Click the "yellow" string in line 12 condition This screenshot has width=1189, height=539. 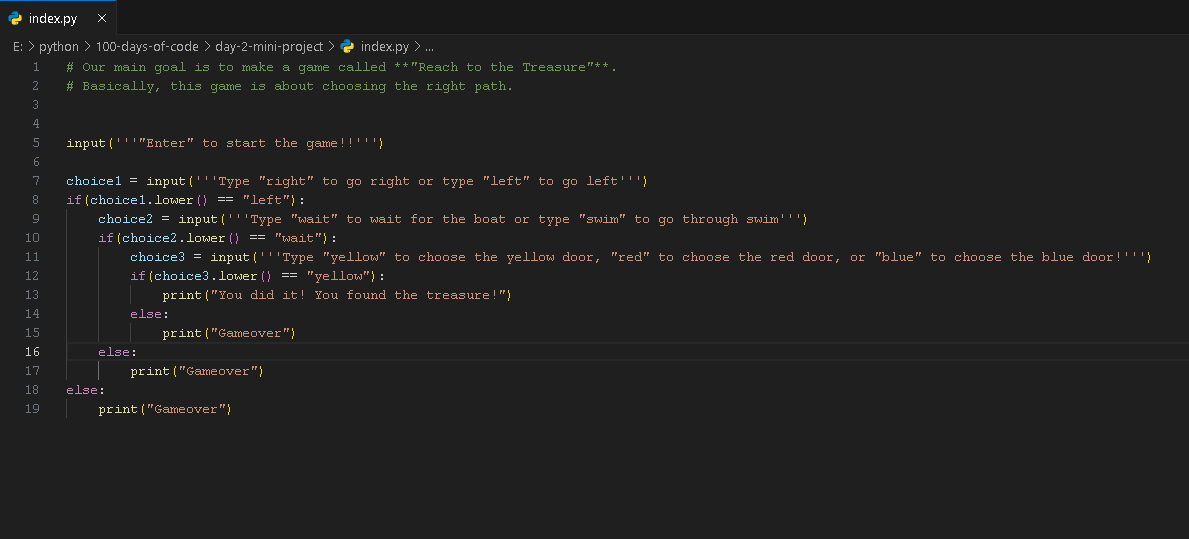pos(340,276)
